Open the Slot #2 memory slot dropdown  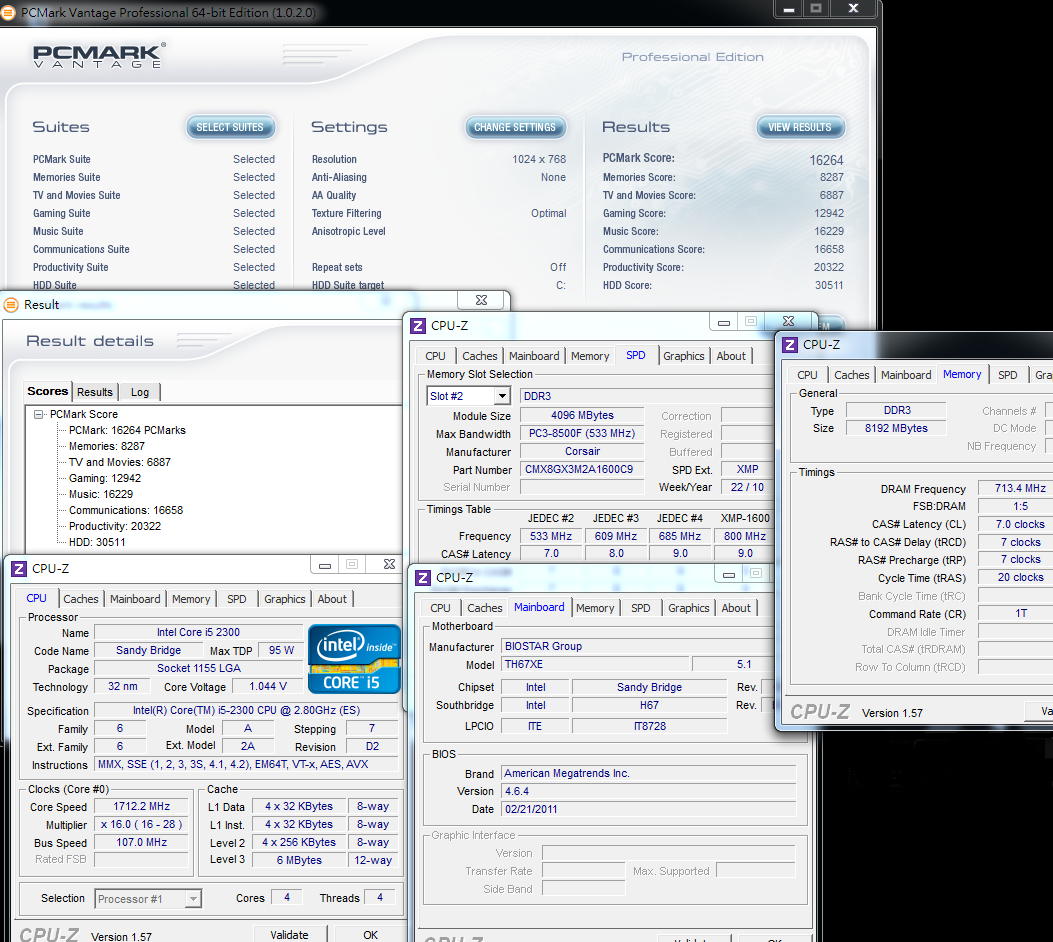tap(502, 396)
